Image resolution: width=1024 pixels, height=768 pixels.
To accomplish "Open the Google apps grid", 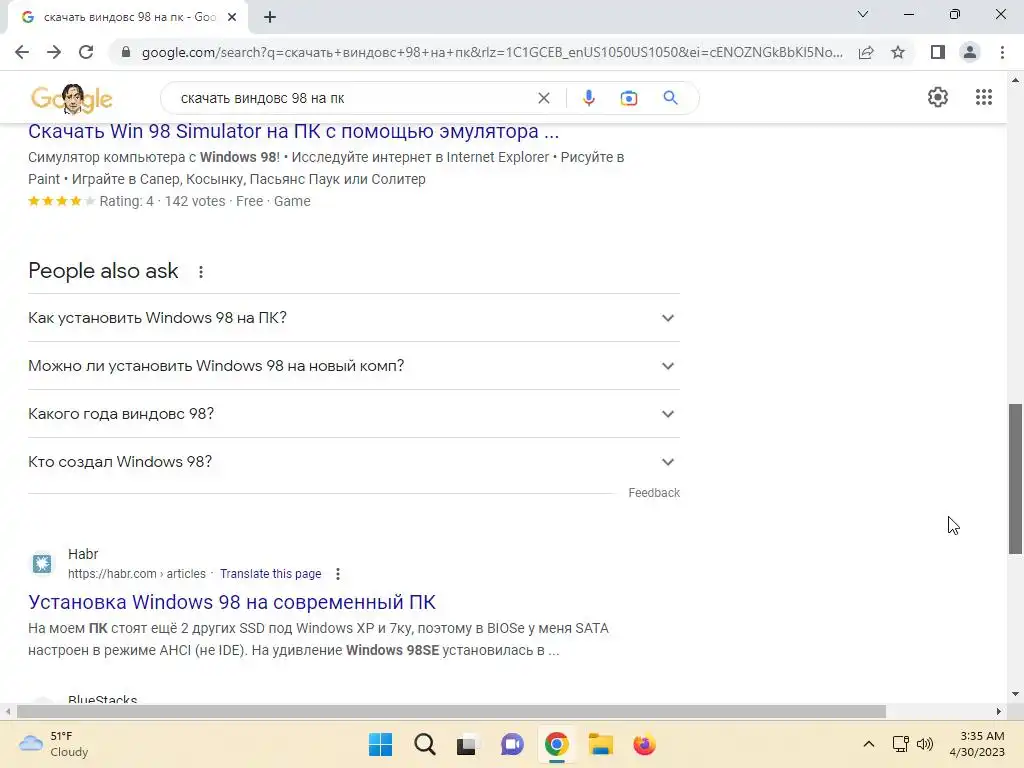I will point(984,97).
